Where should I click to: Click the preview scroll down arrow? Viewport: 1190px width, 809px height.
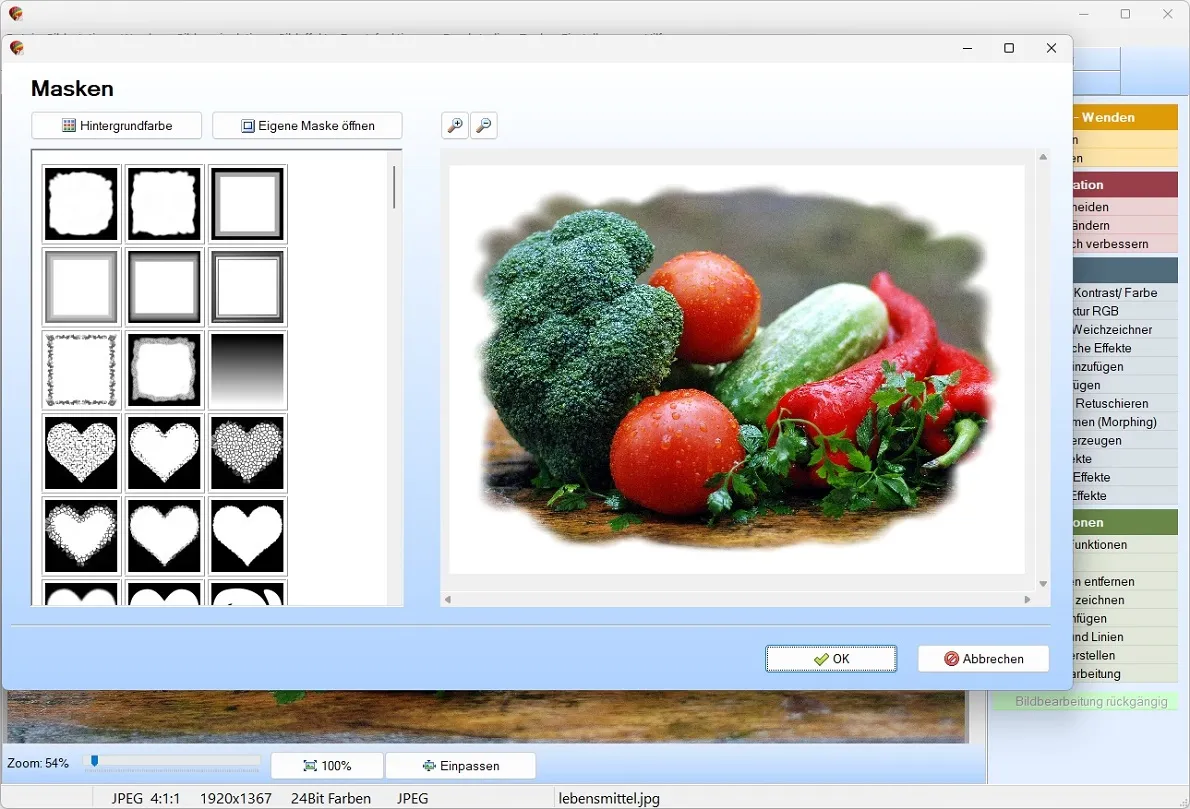(1044, 584)
